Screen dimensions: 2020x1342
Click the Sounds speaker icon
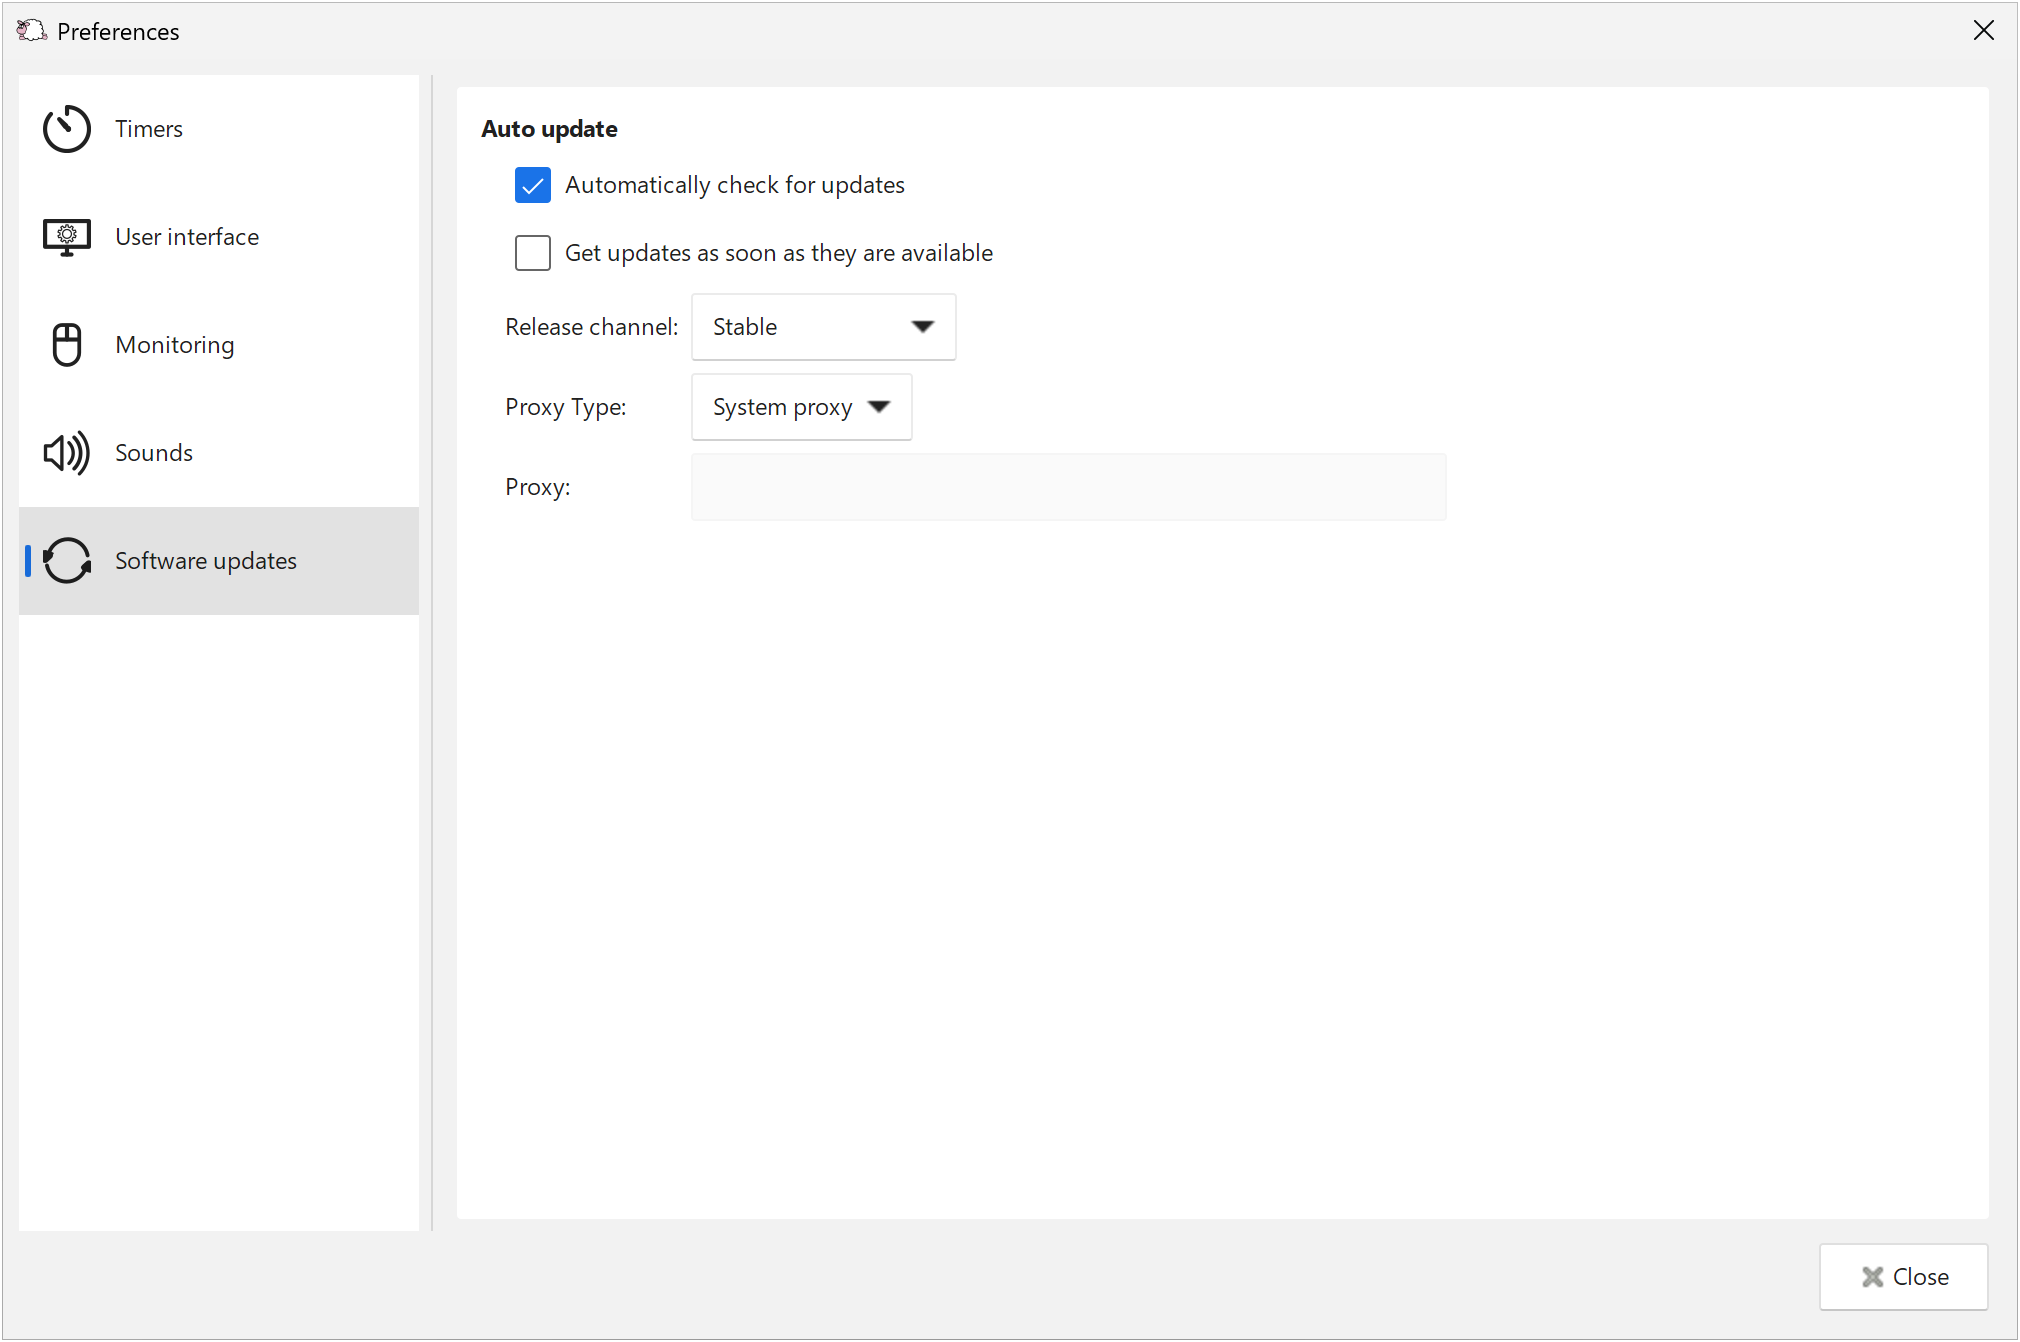(67, 453)
